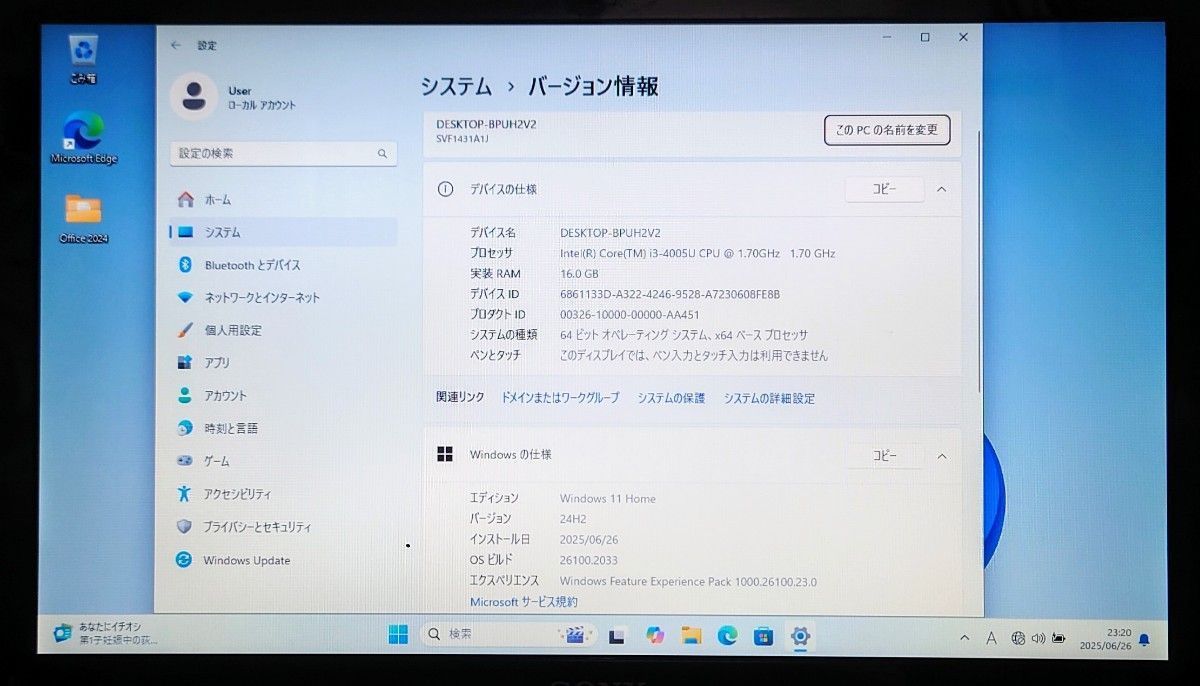Screen dimensions: 1200x686
Task: Click the back arrow in Settings
Action: point(176,45)
